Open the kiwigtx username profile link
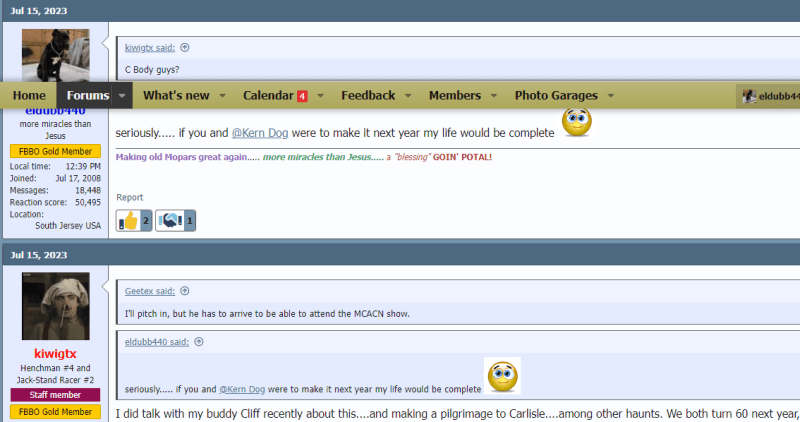The height and width of the screenshot is (422, 800). tap(55, 354)
